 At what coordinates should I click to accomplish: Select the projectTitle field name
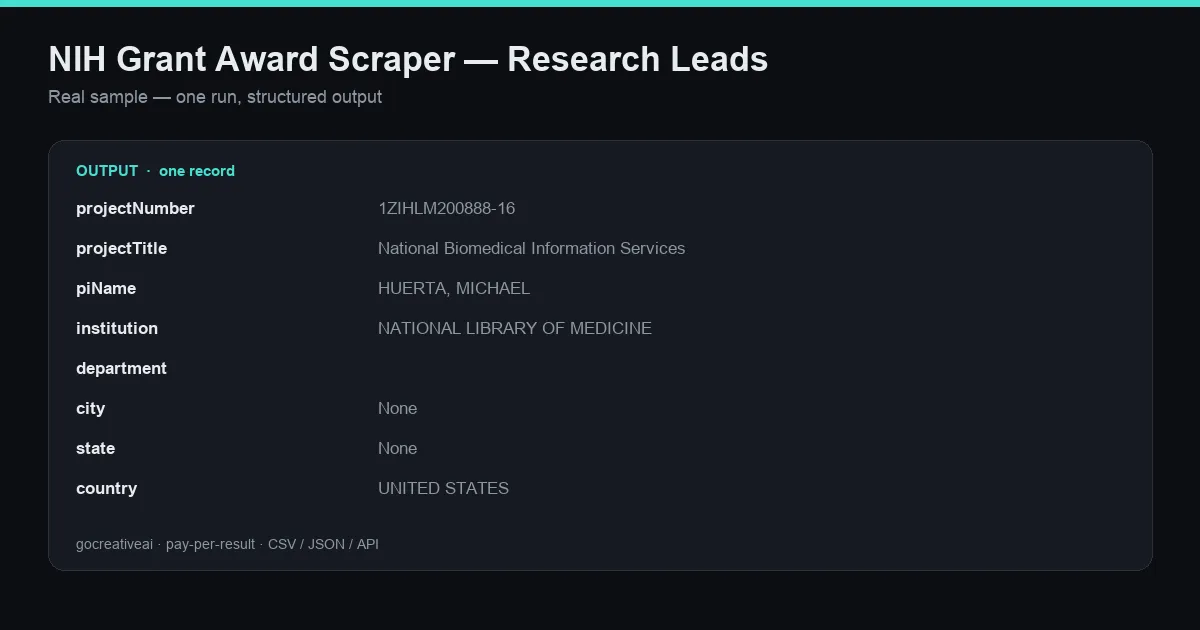click(x=121, y=249)
